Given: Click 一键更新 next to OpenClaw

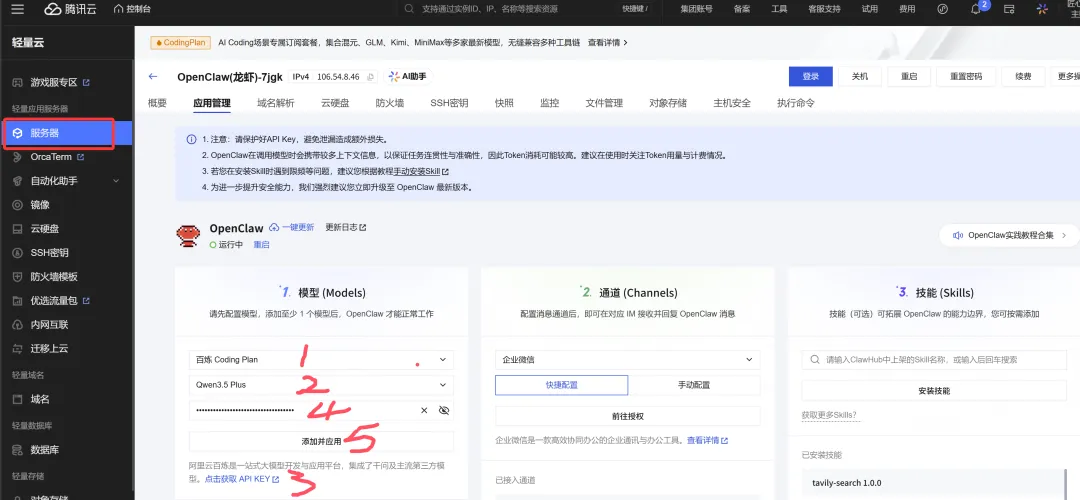Looking at the screenshot, I should (291, 227).
